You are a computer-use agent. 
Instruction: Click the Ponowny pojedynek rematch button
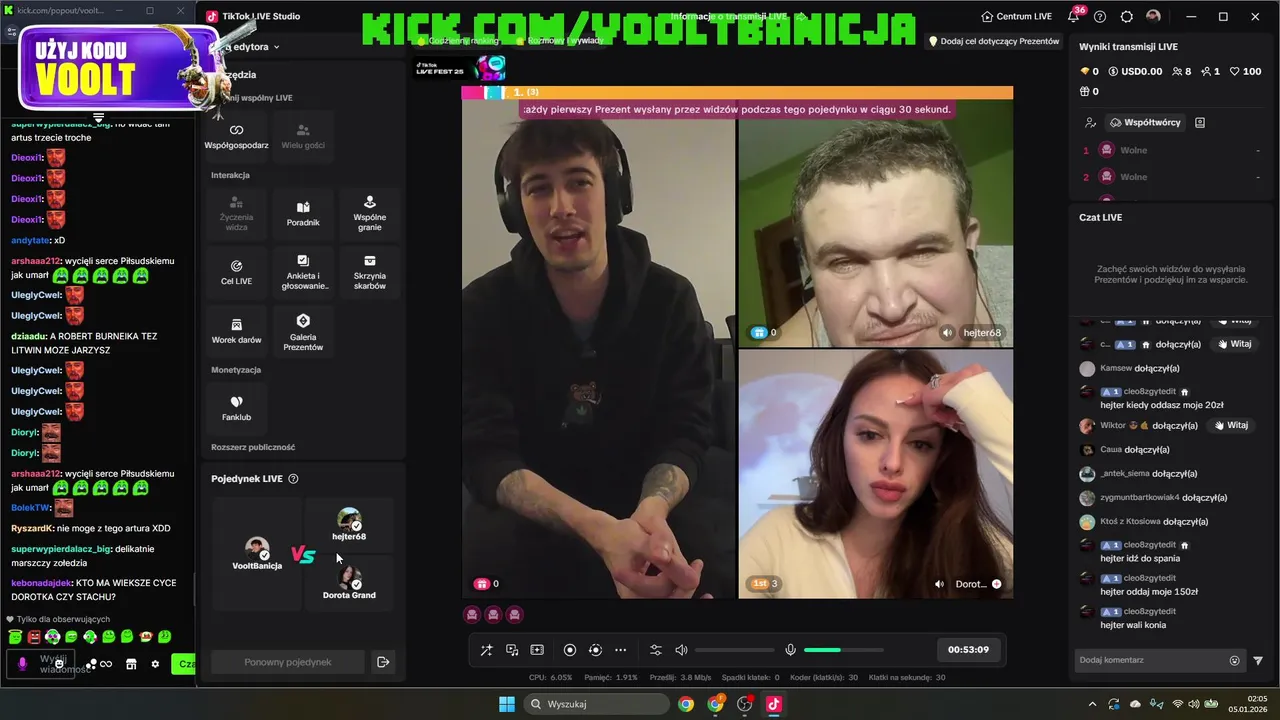[288, 662]
